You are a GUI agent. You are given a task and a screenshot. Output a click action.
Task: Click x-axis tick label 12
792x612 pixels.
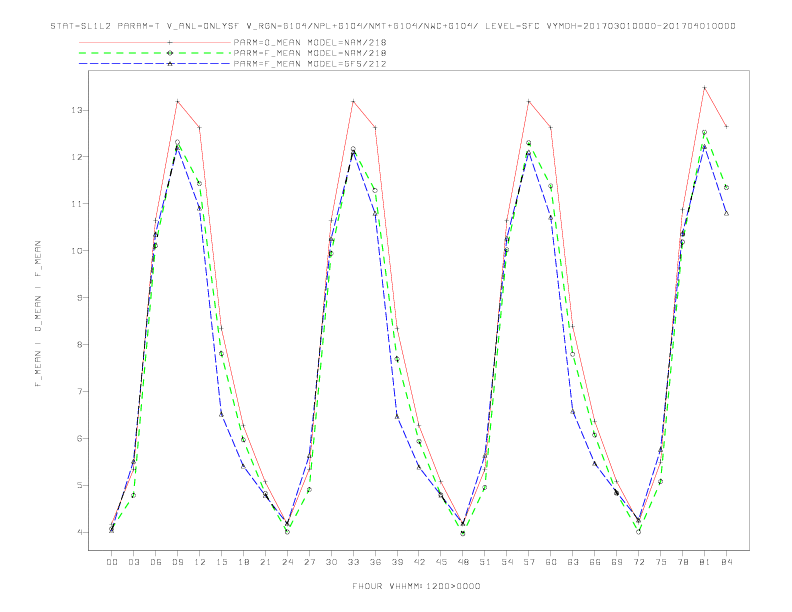[x=200, y=562]
